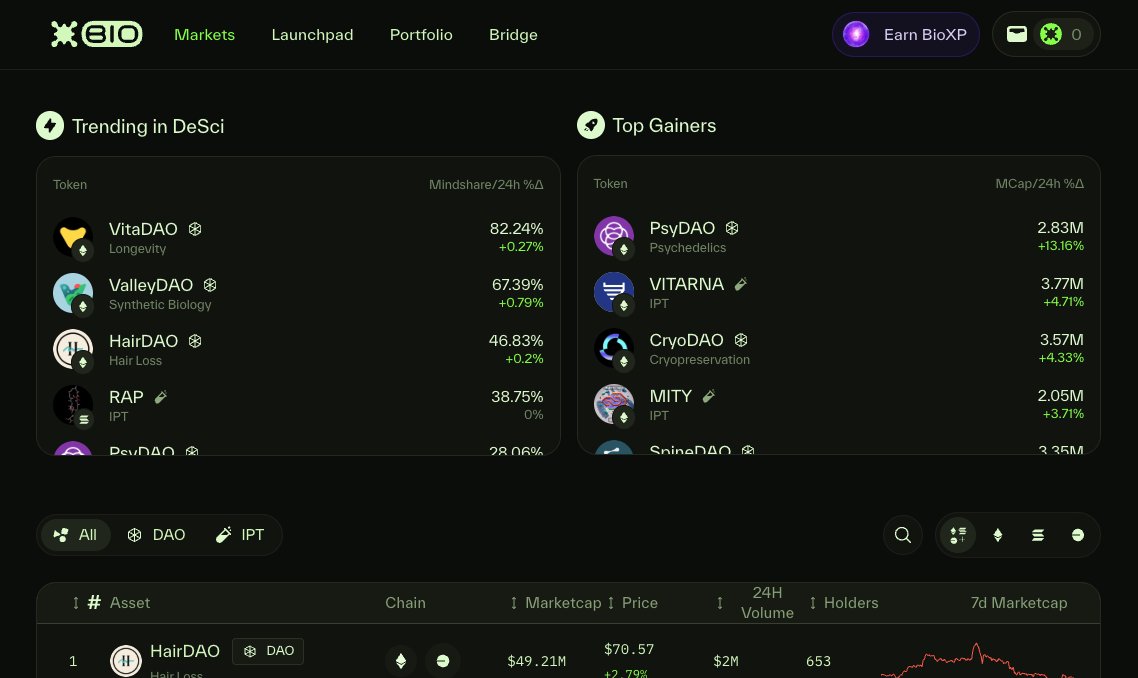Click the lightning icon beside Trending in DeSci
Image resolution: width=1138 pixels, height=678 pixels.
click(x=50, y=126)
